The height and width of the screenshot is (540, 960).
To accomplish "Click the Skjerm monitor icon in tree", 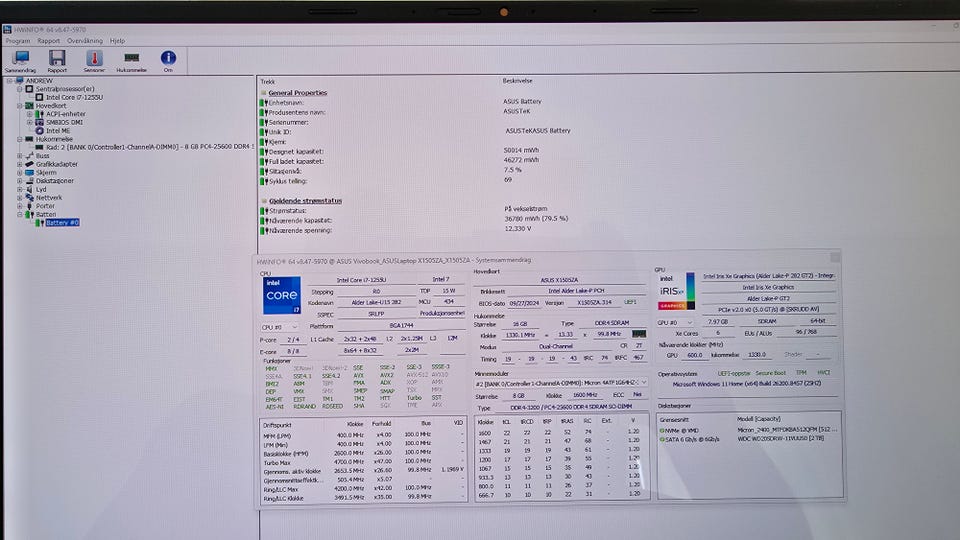I will 29,173.
